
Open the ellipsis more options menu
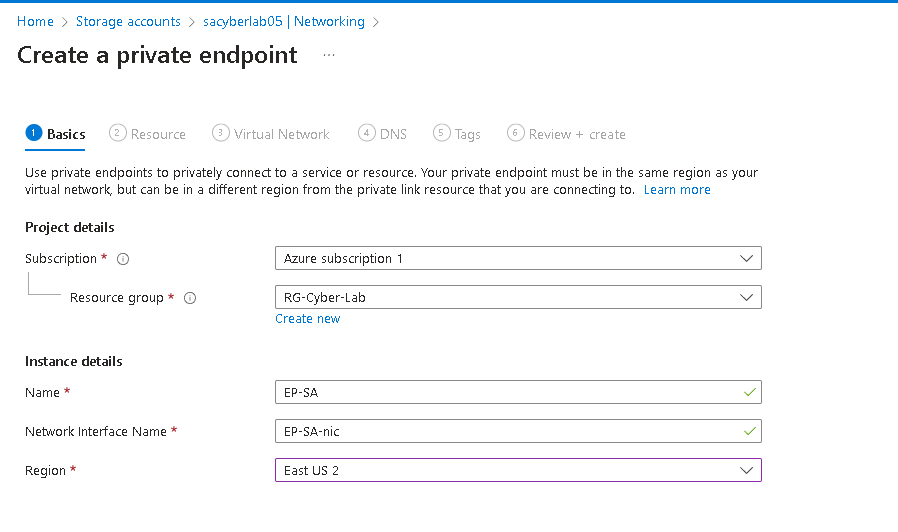329,55
